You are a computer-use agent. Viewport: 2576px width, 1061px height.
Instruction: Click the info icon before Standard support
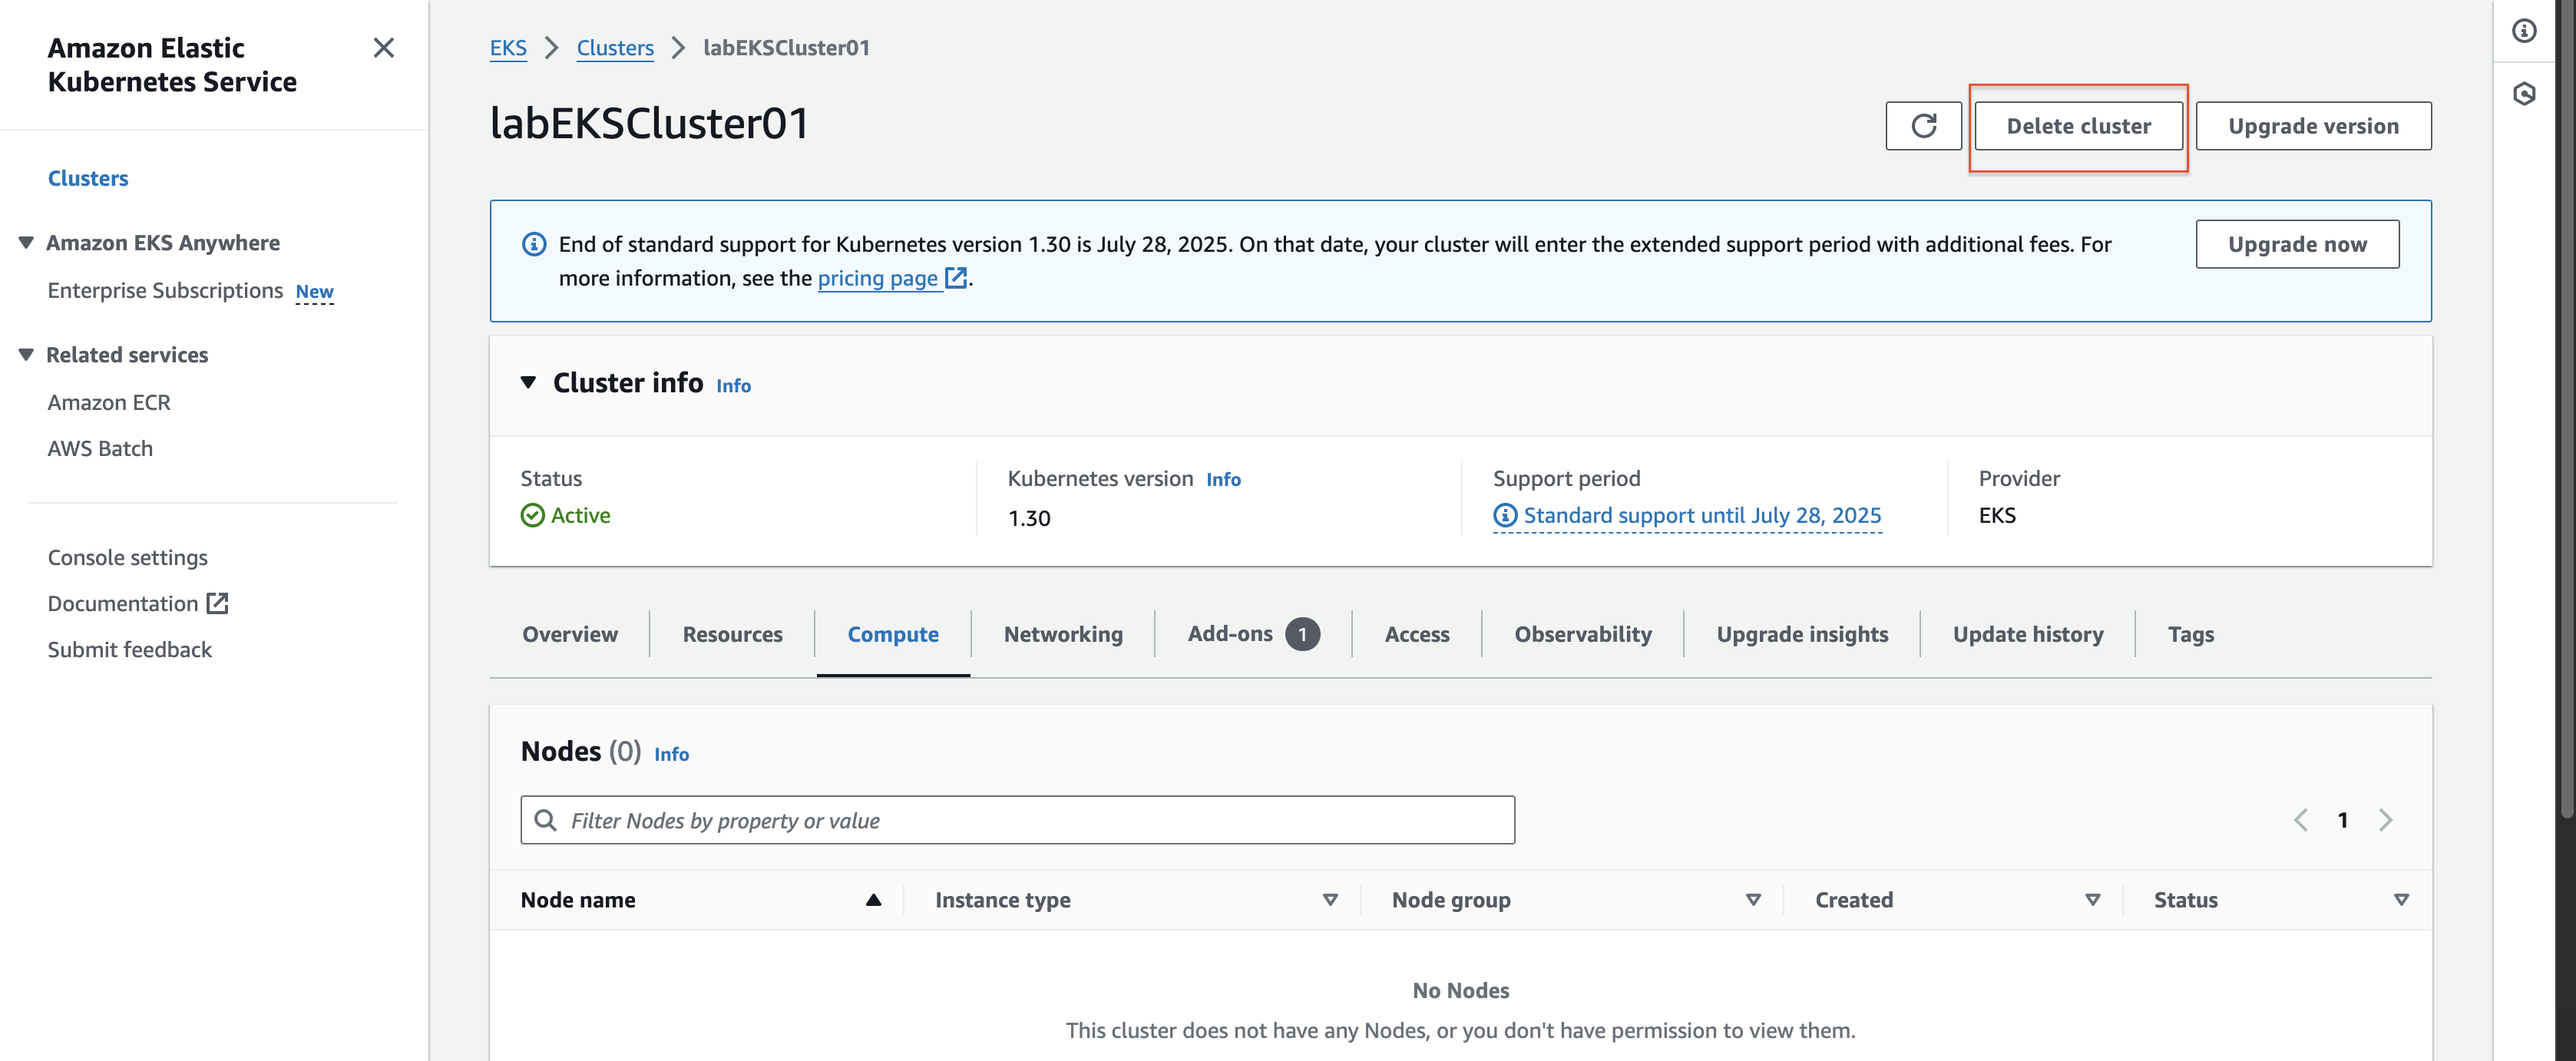[1505, 515]
